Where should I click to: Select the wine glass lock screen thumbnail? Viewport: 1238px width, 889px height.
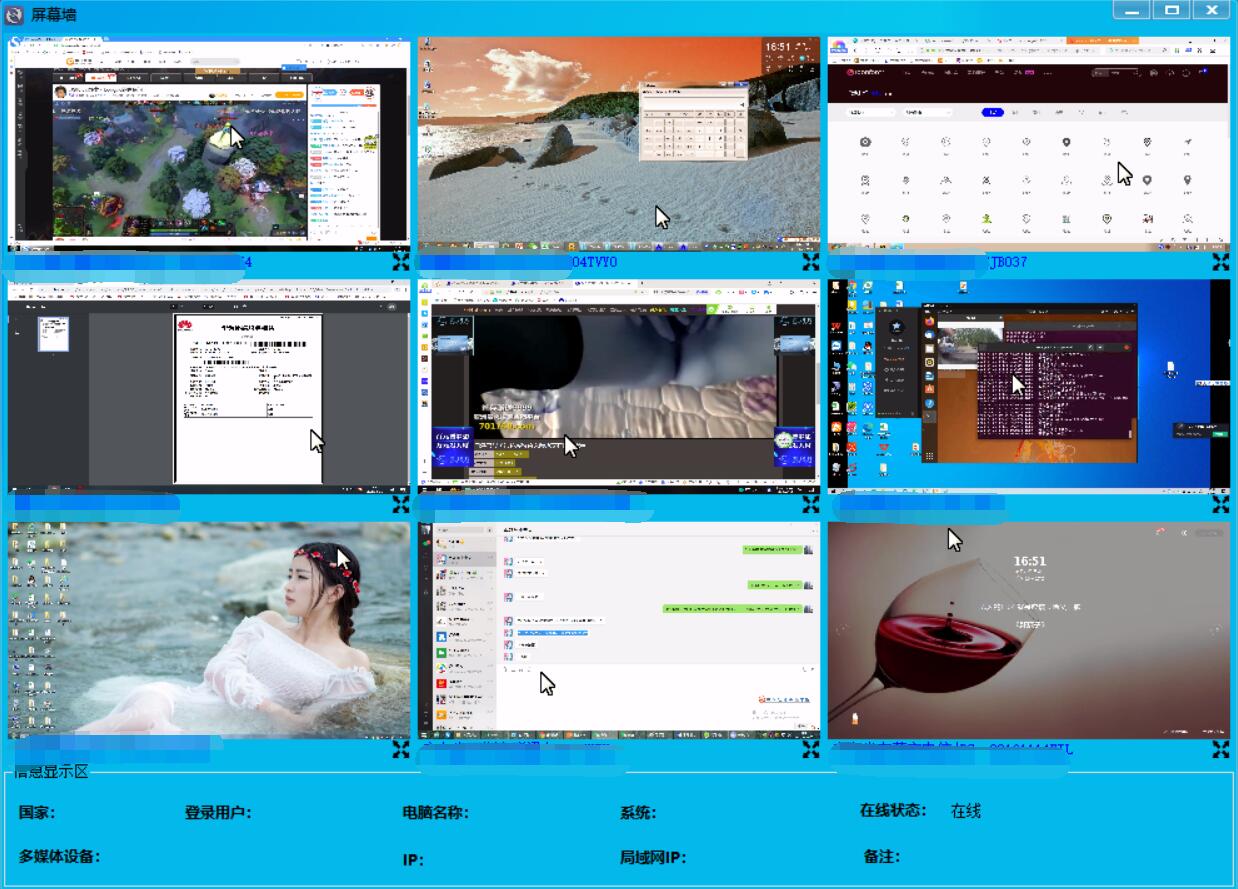pos(1028,630)
